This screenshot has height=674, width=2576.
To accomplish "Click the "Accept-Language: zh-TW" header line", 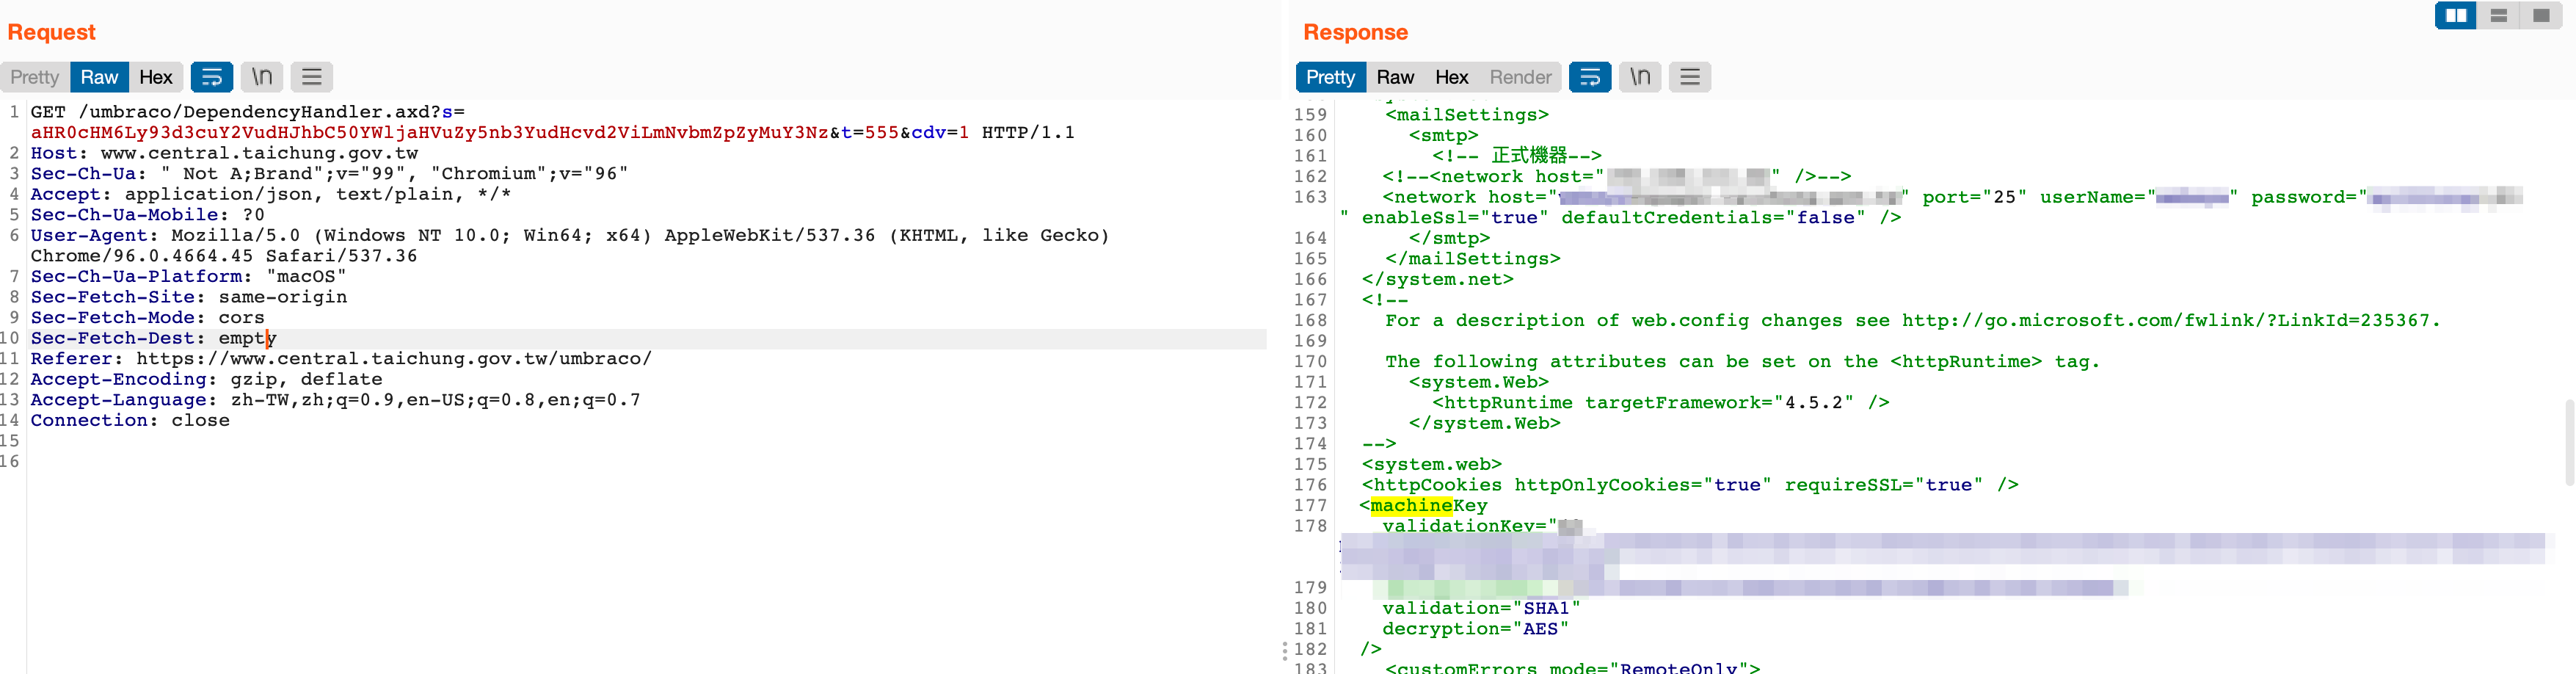I will point(336,399).
